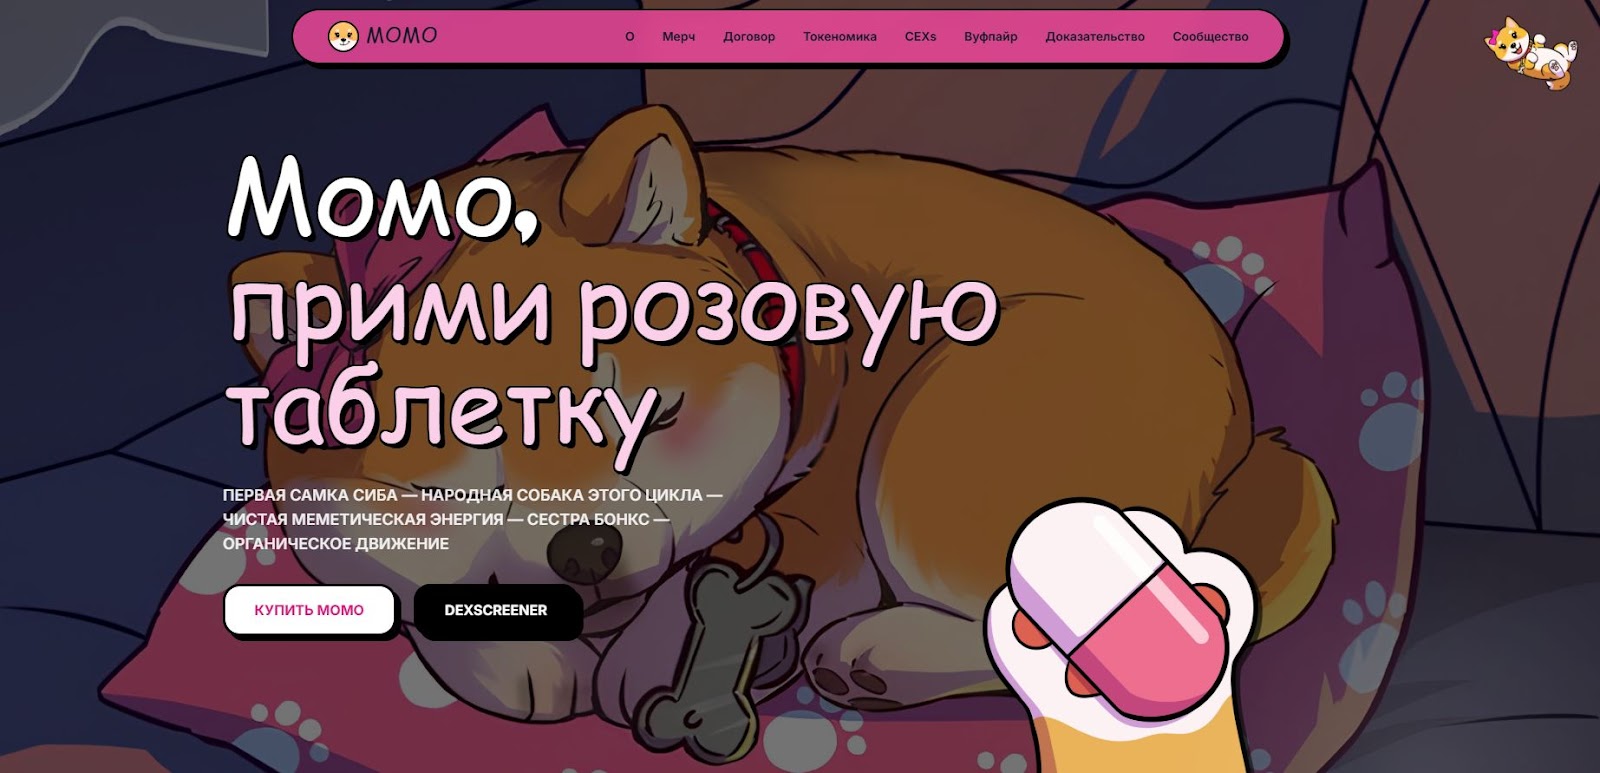Click the "ПЕРВАЯ САМКА СИБА" tagline line
This screenshot has height=773, width=1600.
click(472, 495)
